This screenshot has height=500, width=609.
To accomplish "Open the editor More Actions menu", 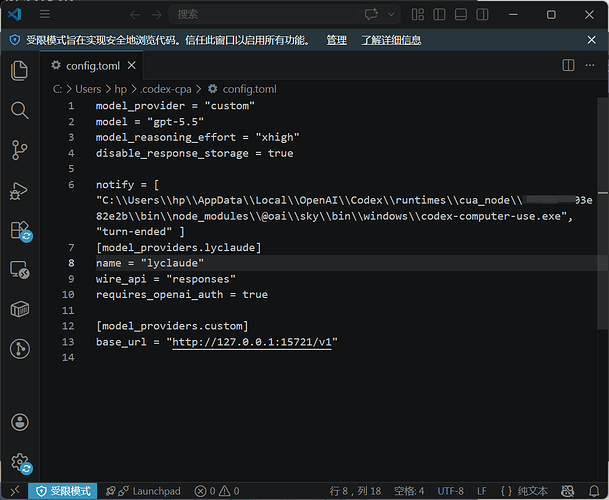I will pyautogui.click(x=590, y=65).
